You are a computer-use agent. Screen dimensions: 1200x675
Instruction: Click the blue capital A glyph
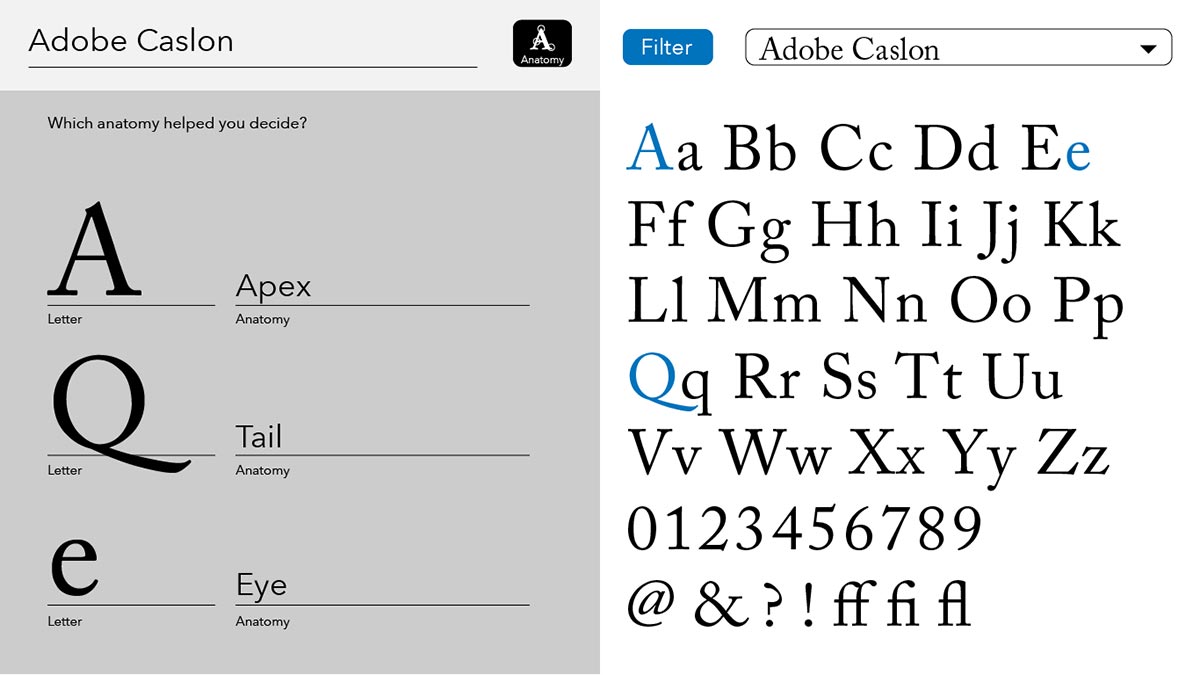coord(650,146)
